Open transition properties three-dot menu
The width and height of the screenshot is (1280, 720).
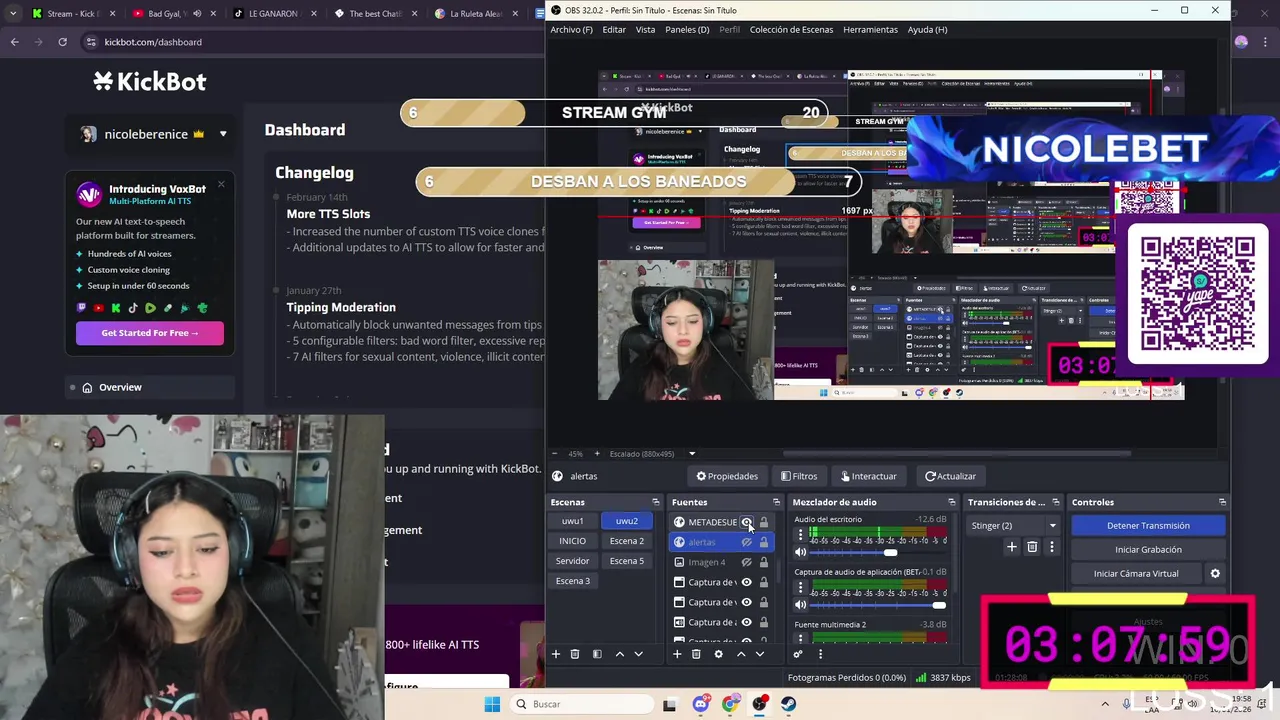click(1051, 547)
